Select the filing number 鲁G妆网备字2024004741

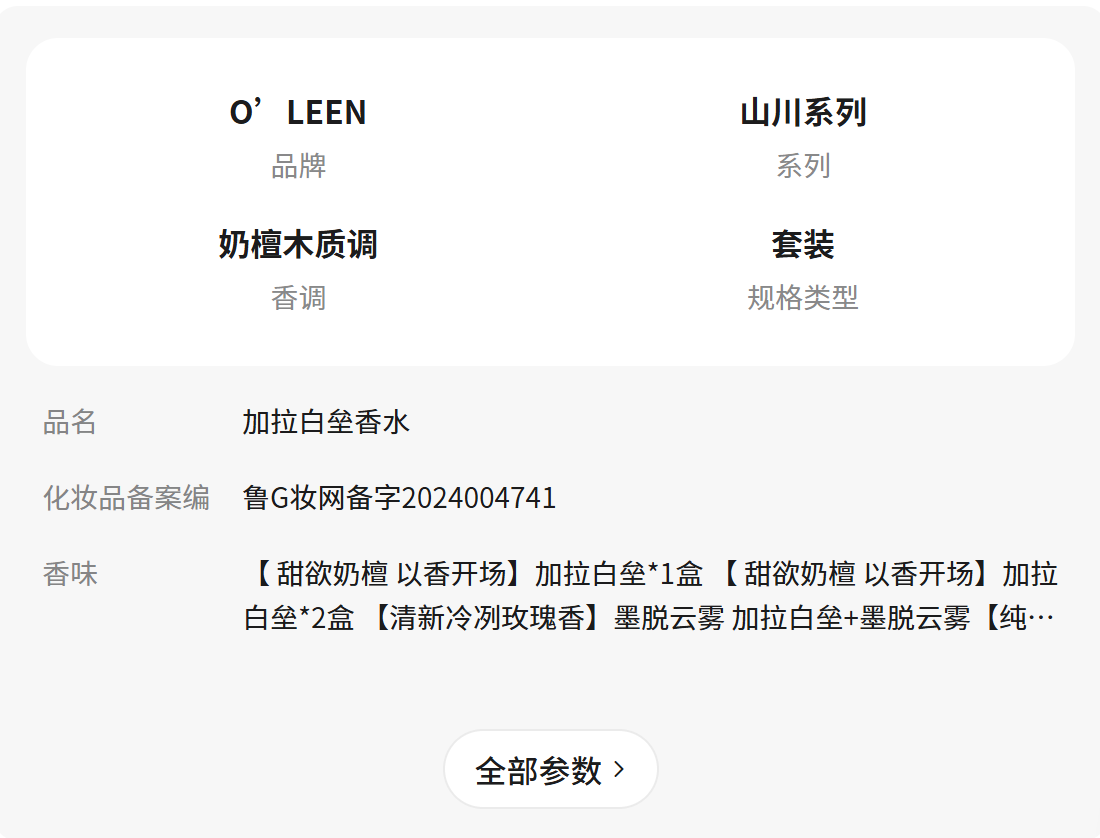(x=399, y=497)
